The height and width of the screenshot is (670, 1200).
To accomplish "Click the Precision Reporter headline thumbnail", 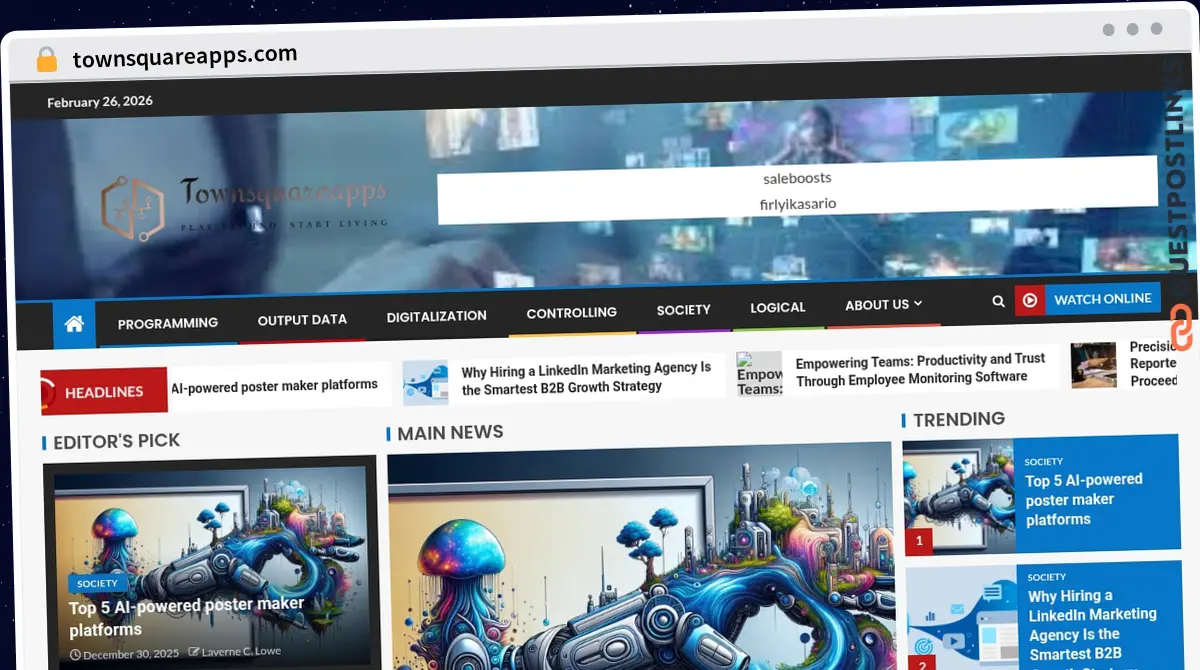I will pos(1093,365).
